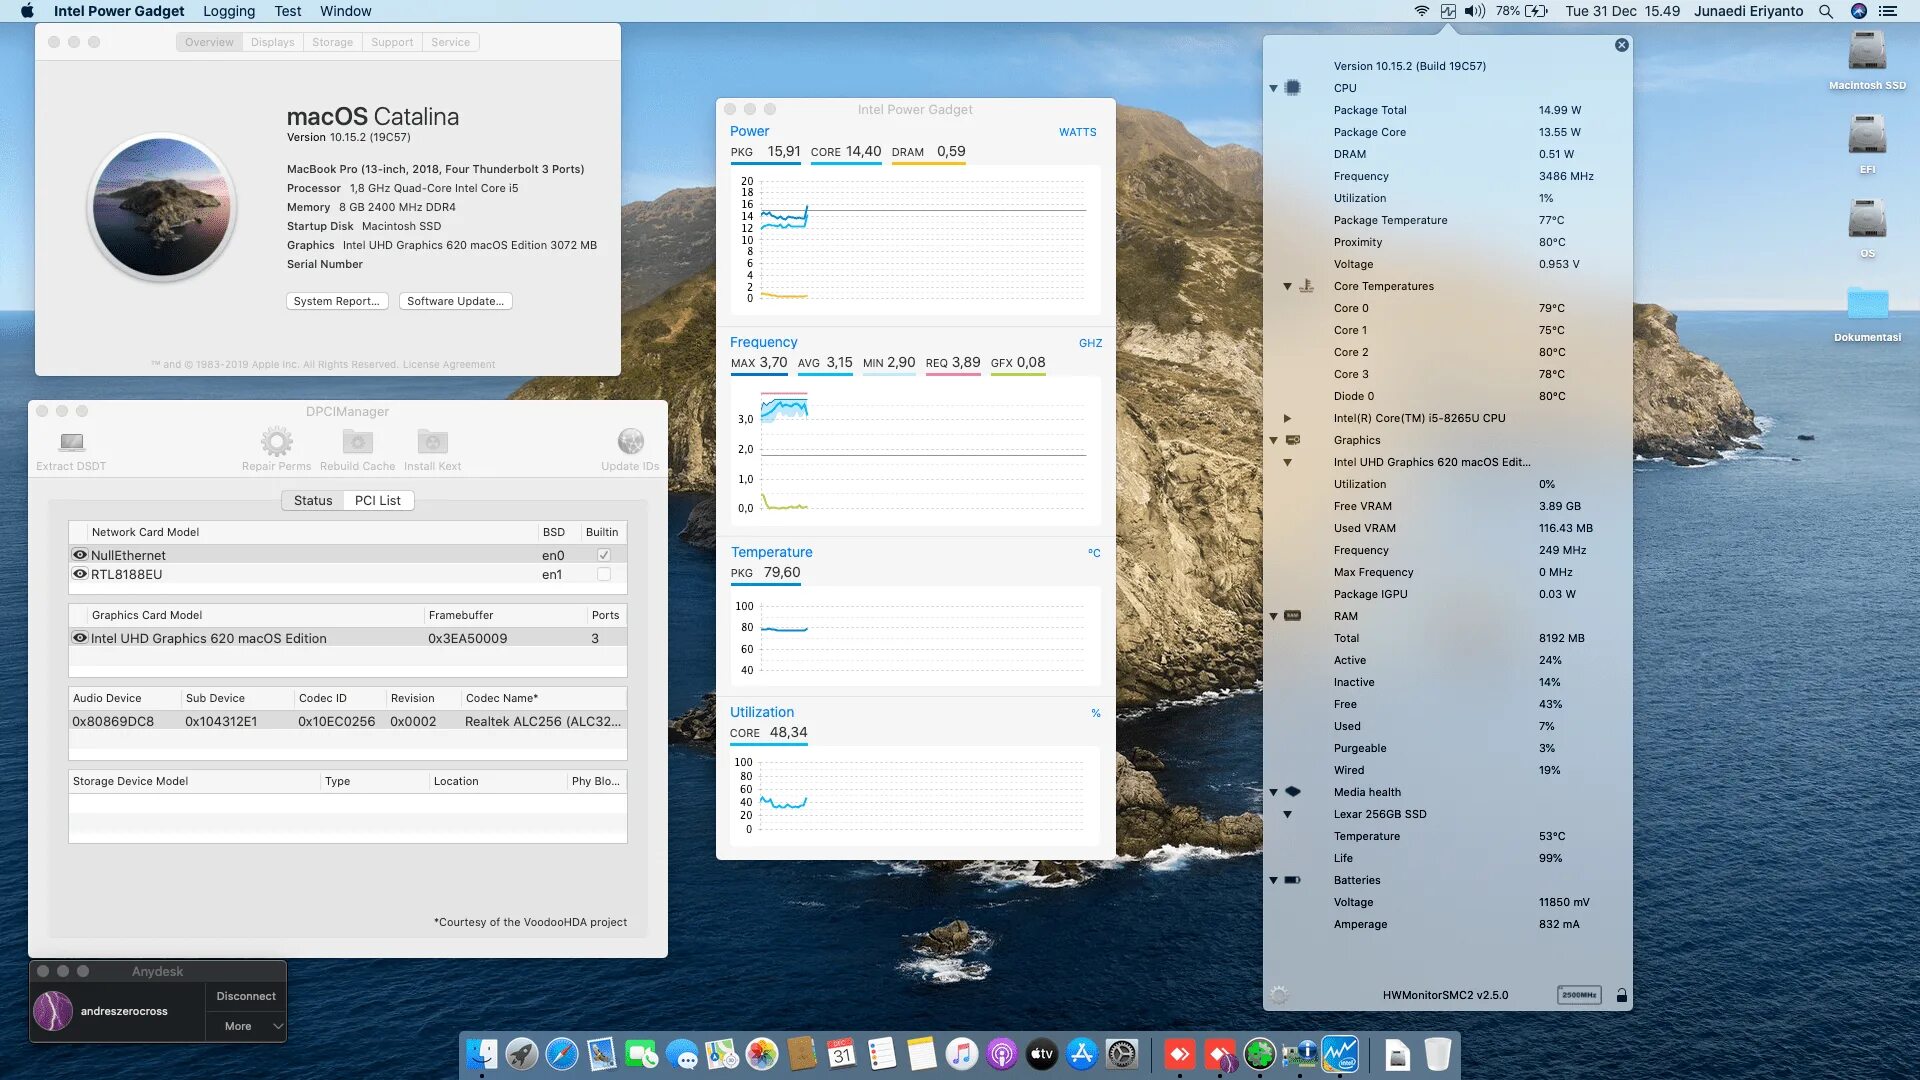
Task: Switch to the Status tab in DPCIManager
Action: pyautogui.click(x=313, y=500)
